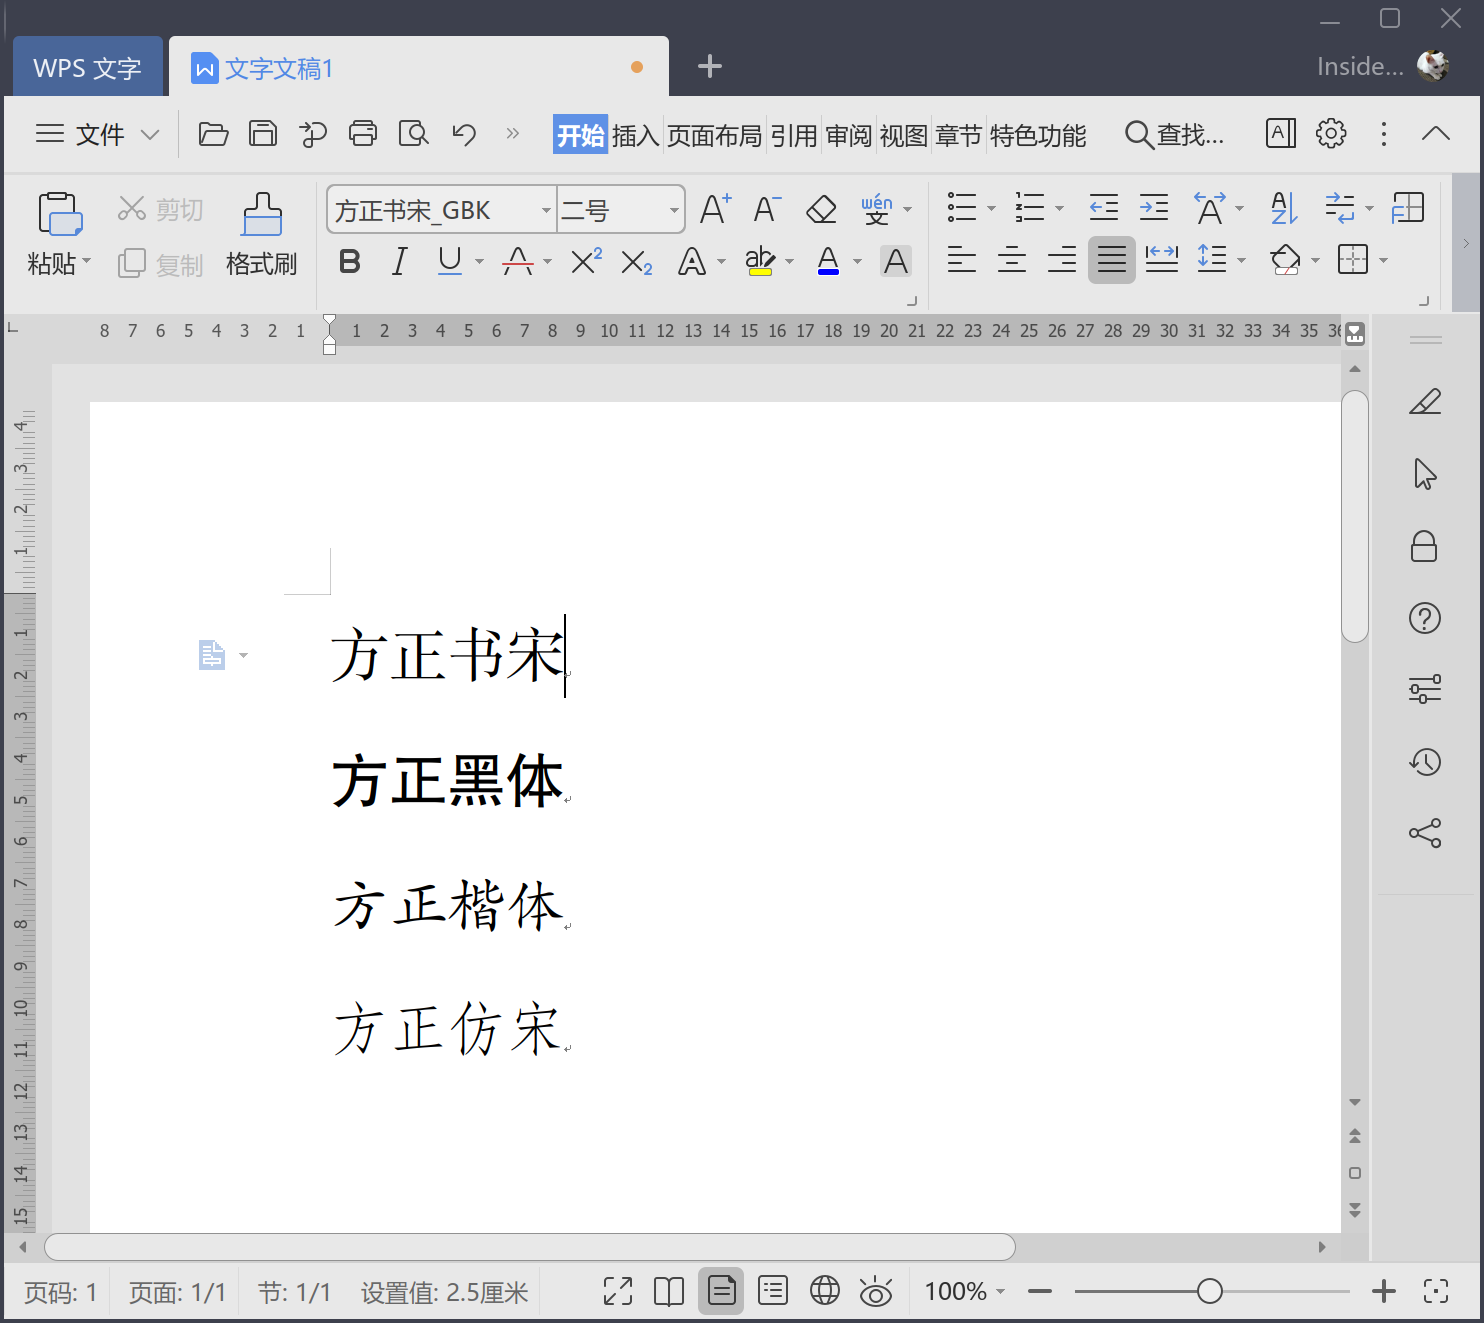Image resolution: width=1484 pixels, height=1323 pixels.
Task: Expand numbered list style options
Action: (x=1060, y=209)
